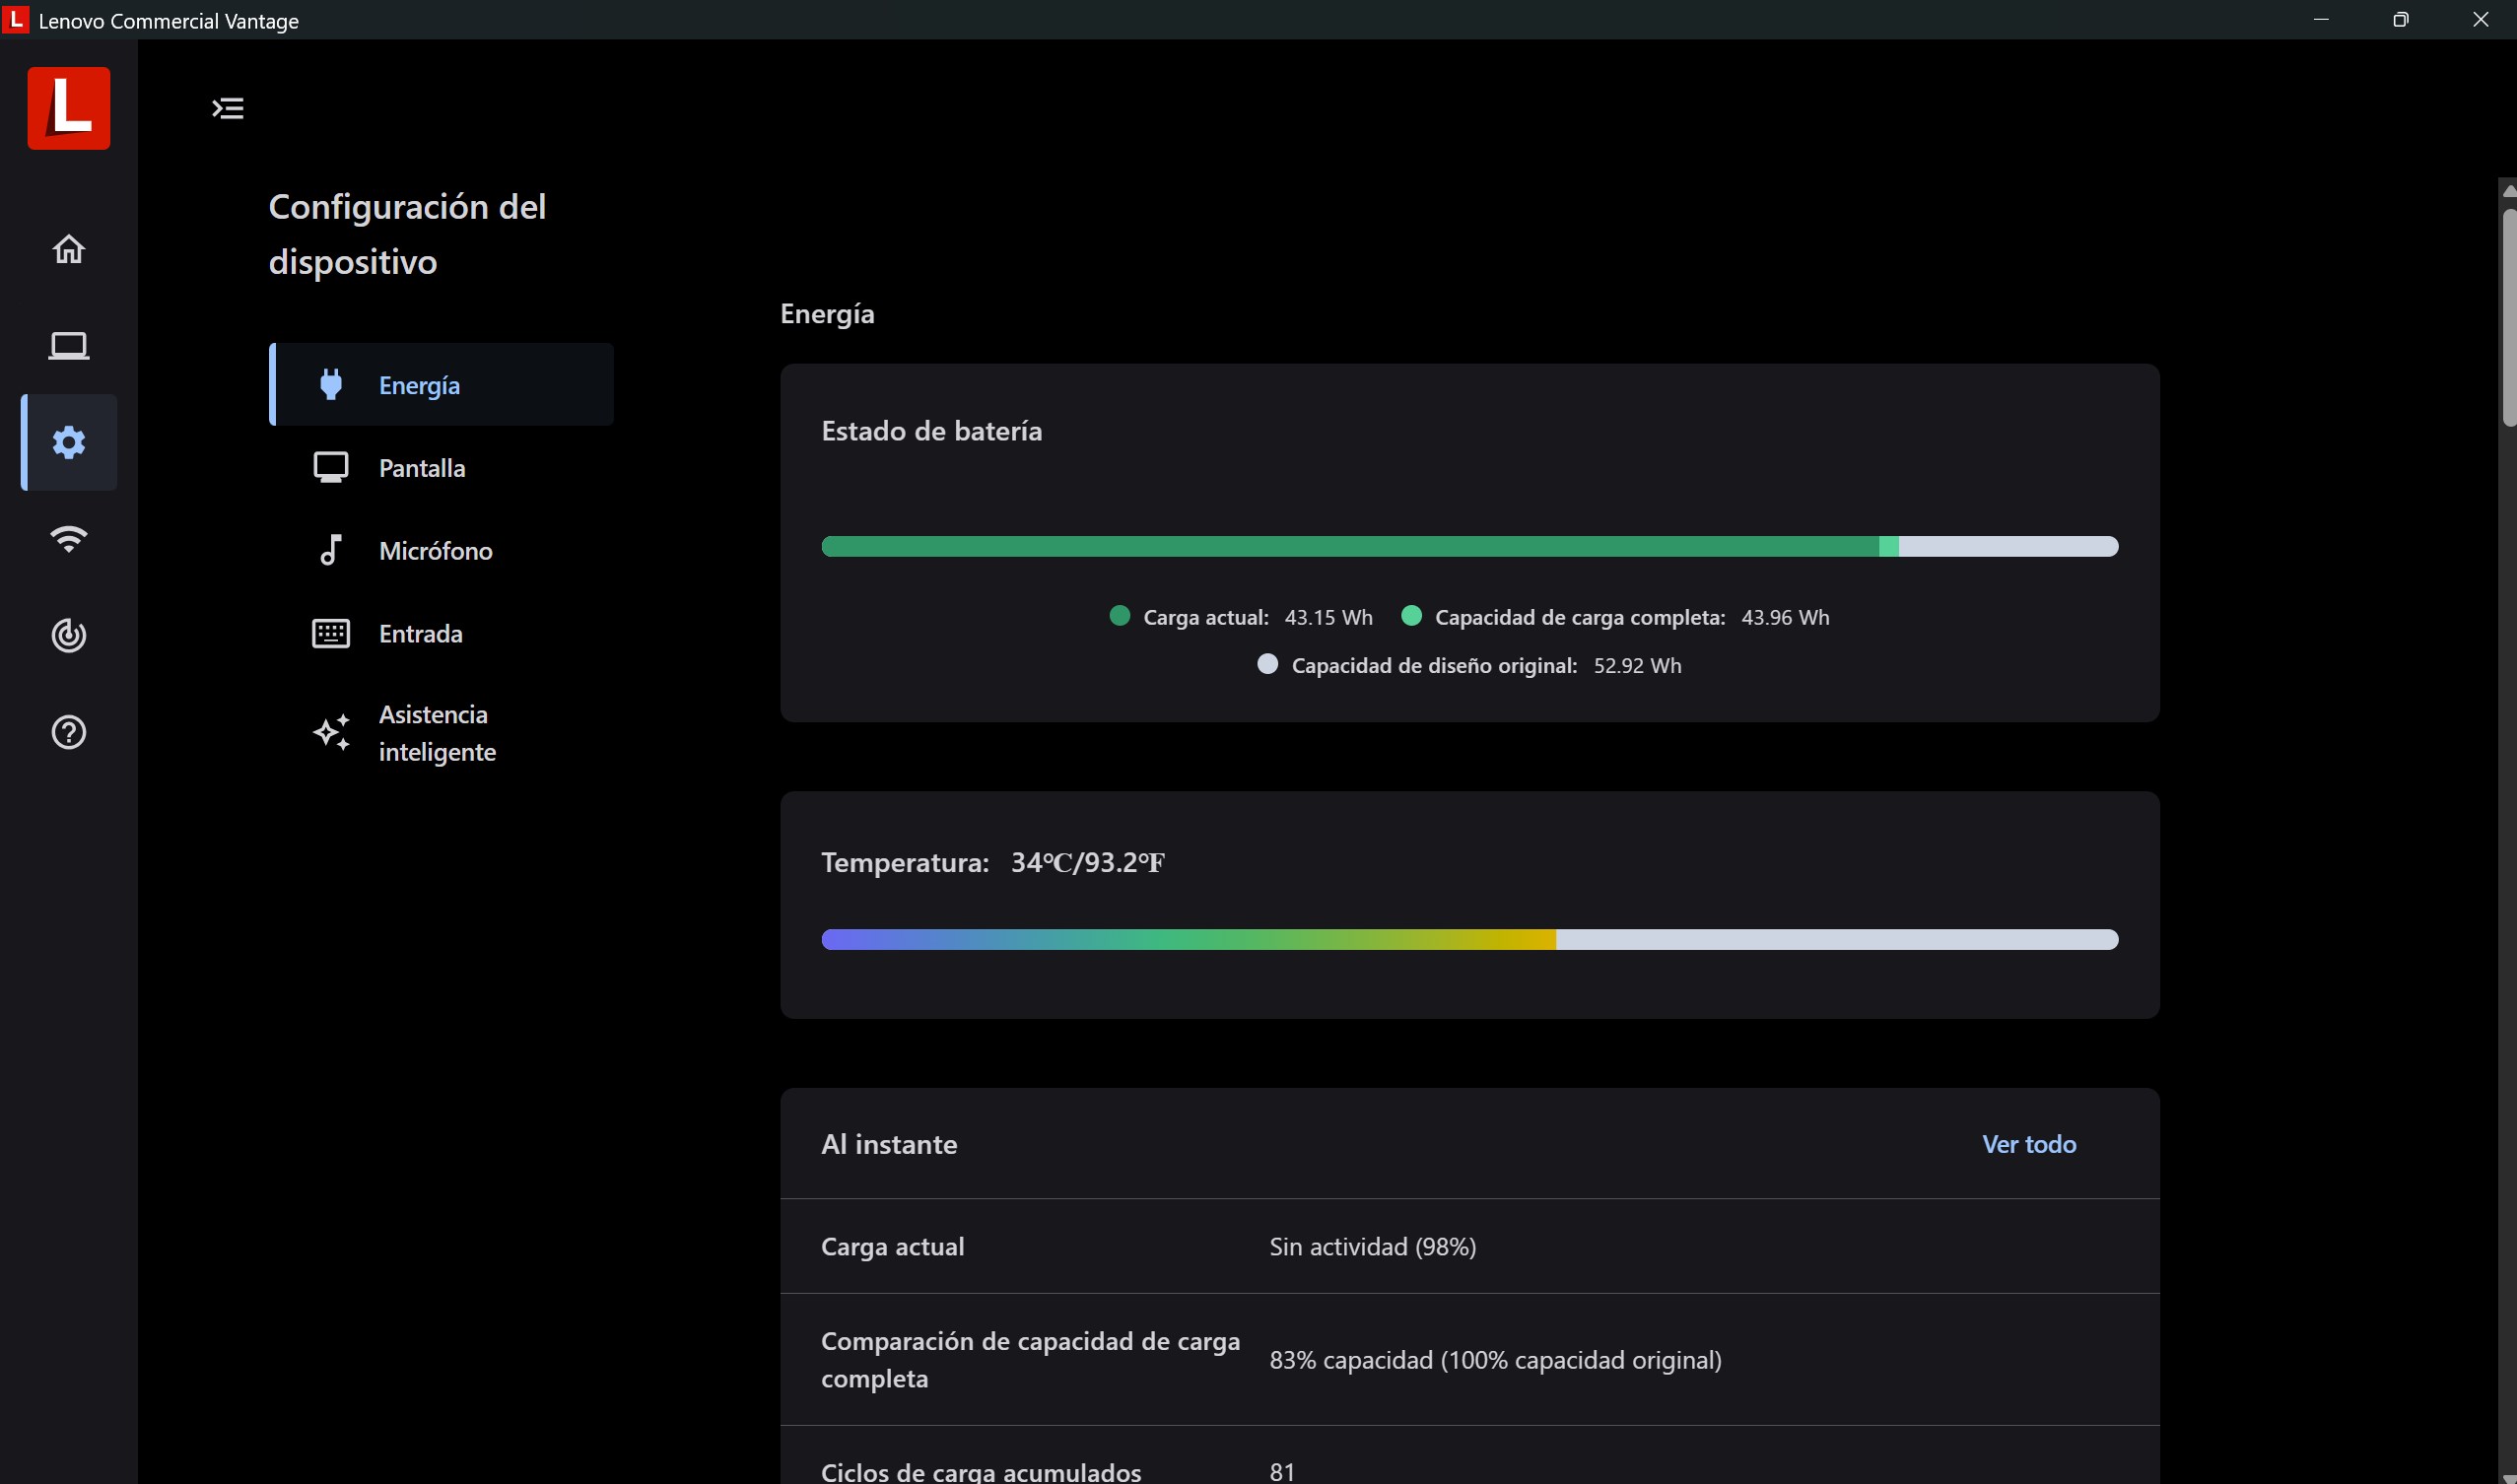Open the help question mark icon
Viewport: 2517px width, 1484px height.
point(69,732)
